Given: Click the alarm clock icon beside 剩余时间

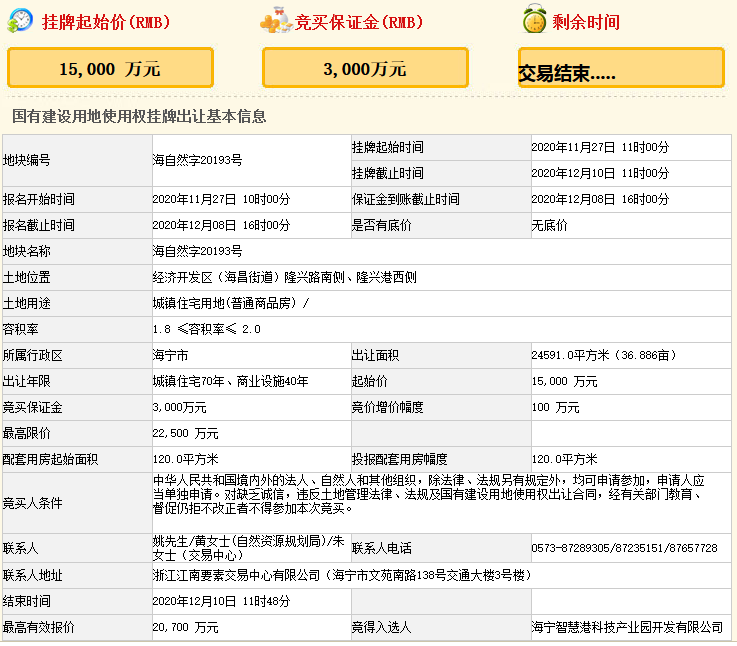Looking at the screenshot, I should pos(535,19).
